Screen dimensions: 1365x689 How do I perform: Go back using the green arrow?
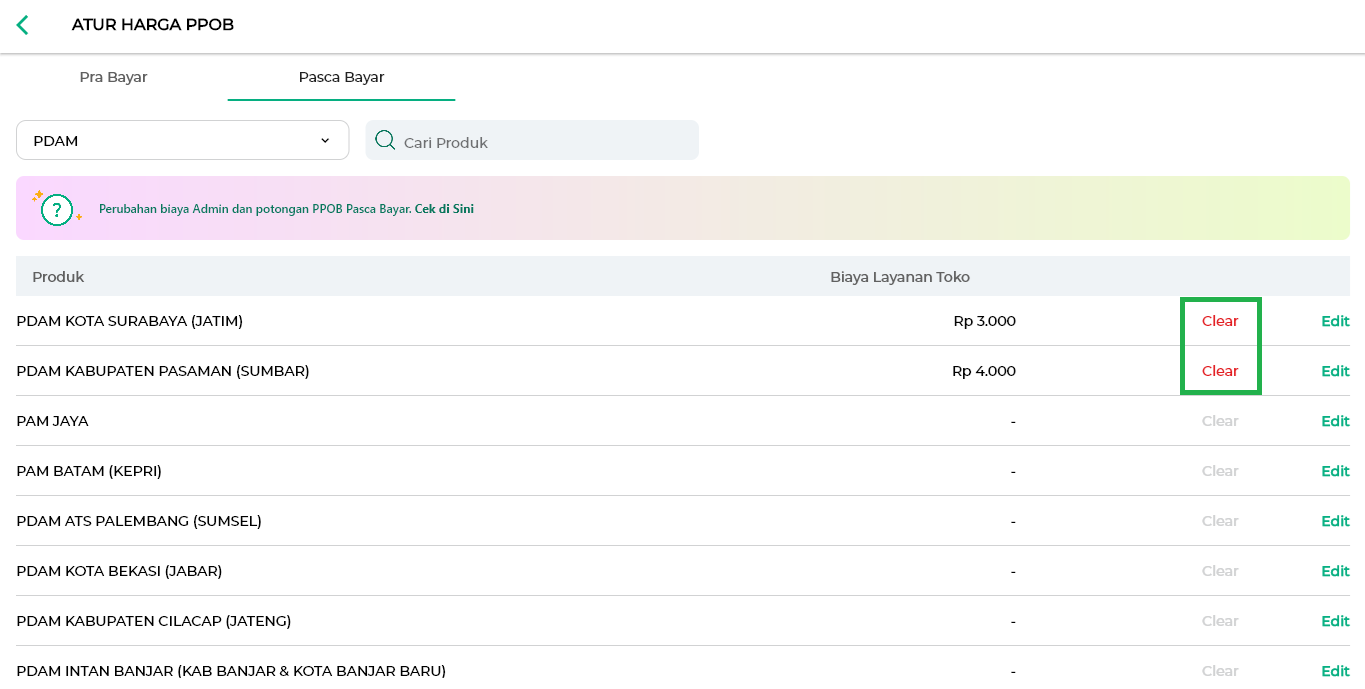tap(23, 25)
